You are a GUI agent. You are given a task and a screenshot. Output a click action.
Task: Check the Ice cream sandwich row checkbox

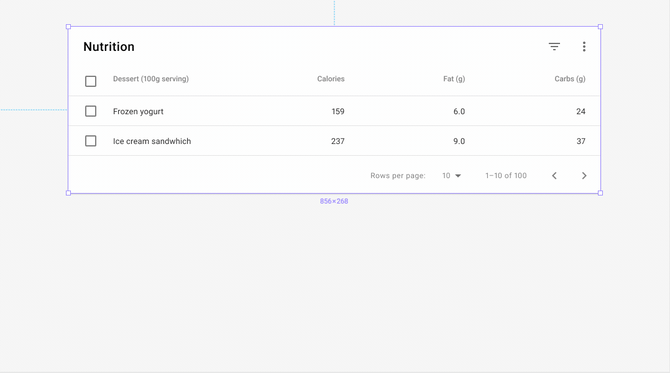(91, 141)
